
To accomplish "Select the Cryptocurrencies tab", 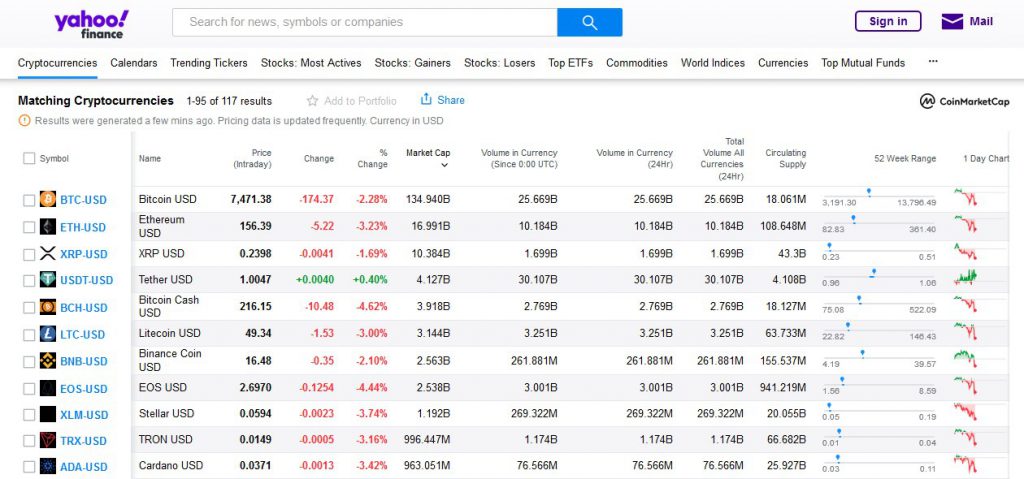I will [x=57, y=63].
